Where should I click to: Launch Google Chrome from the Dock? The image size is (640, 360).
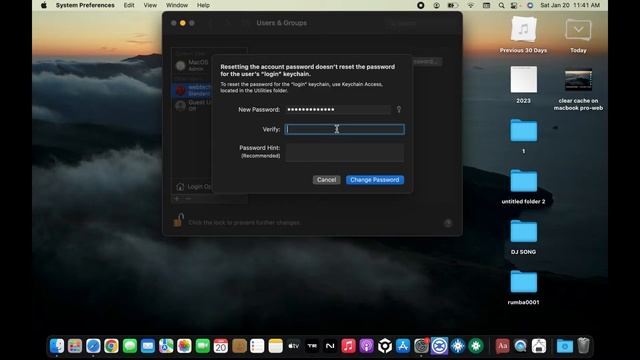[x=111, y=346]
